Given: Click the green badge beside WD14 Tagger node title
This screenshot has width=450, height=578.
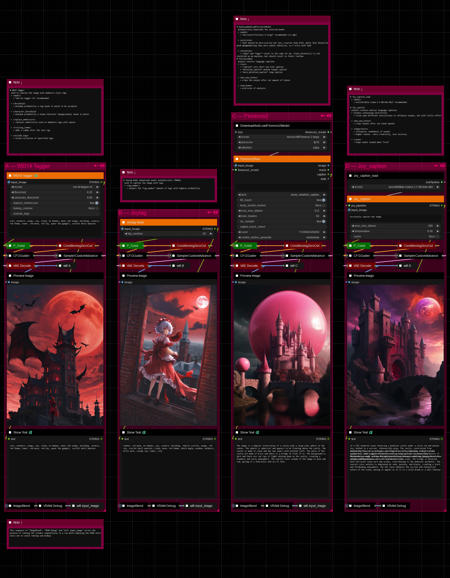Looking at the screenshot, I should click(36, 176).
